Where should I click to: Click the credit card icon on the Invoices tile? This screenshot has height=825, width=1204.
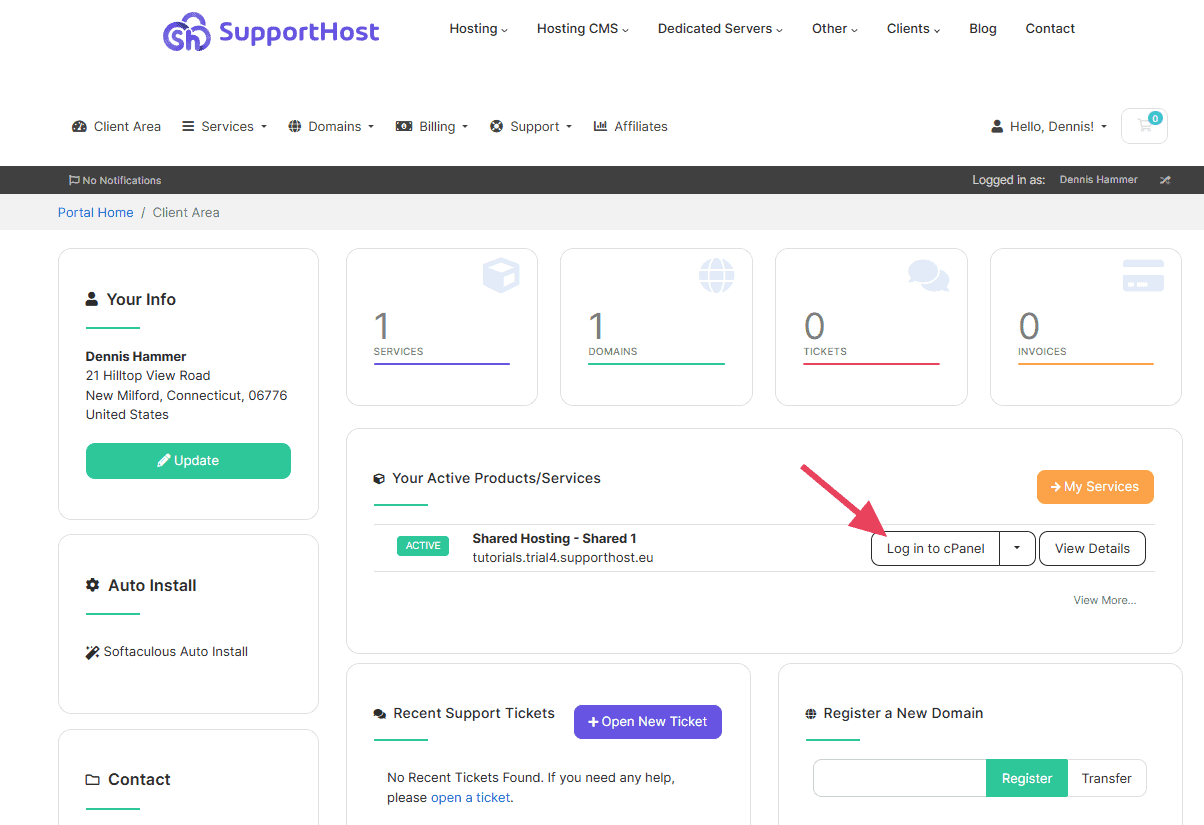point(1143,275)
